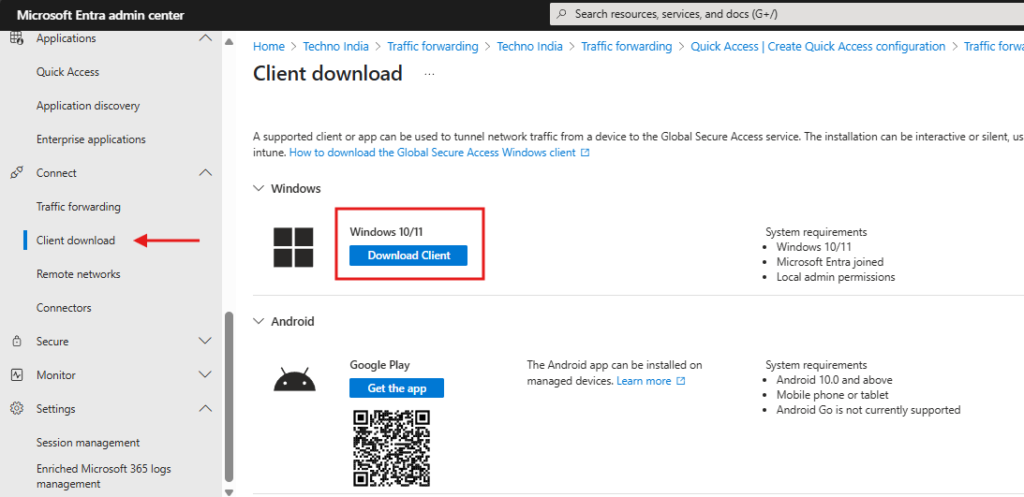The image size is (1024, 497).
Task: Open Session management in the sidebar
Action: tap(88, 442)
